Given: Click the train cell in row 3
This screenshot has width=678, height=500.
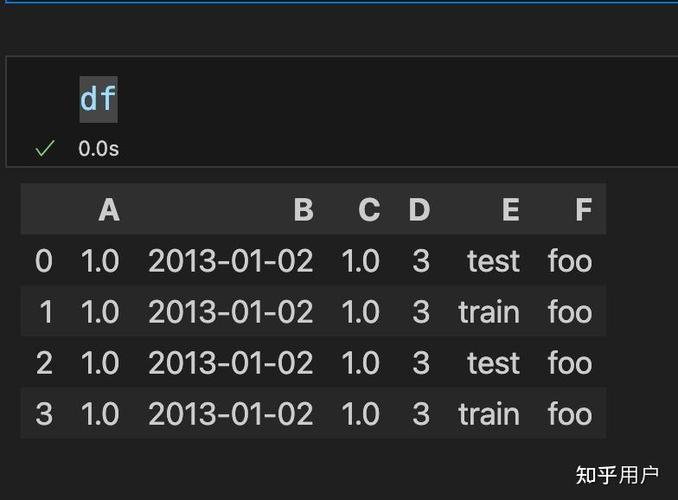Looking at the screenshot, I should (x=489, y=414).
